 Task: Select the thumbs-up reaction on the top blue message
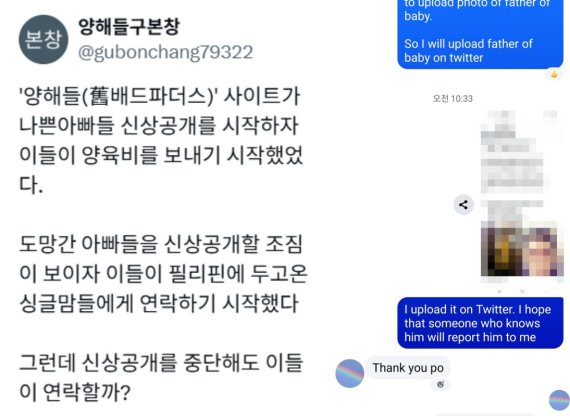(x=554, y=75)
